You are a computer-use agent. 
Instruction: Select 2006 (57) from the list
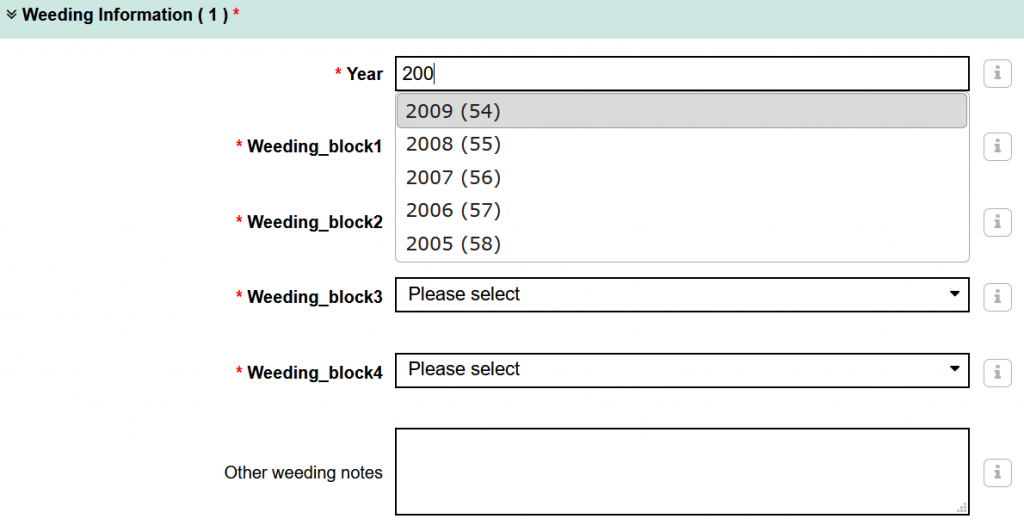click(x=682, y=210)
